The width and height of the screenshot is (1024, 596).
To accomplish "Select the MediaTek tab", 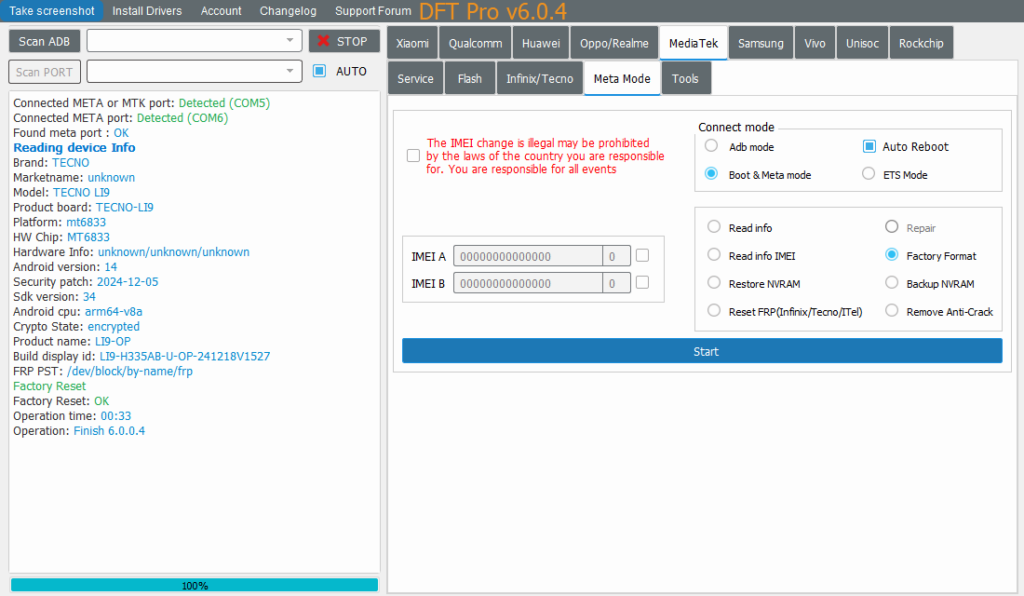I will tap(694, 43).
